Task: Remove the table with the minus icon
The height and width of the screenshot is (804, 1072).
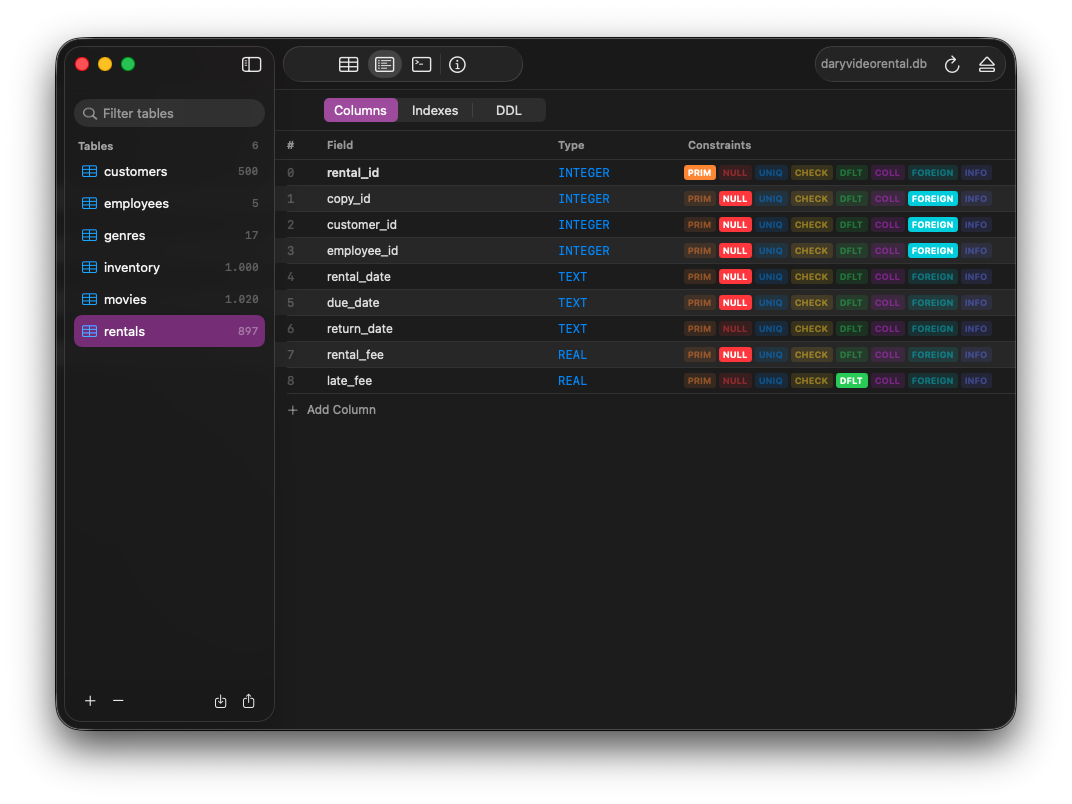Action: point(118,701)
